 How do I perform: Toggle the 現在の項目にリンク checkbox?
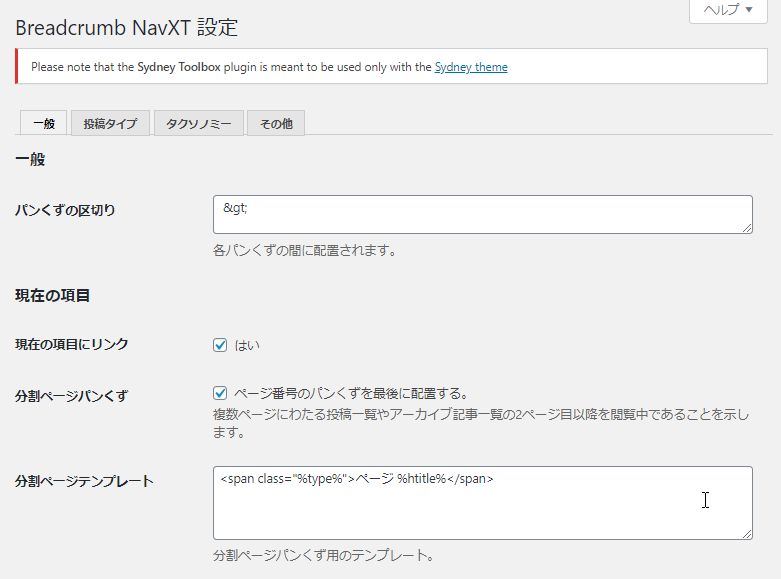click(x=220, y=345)
